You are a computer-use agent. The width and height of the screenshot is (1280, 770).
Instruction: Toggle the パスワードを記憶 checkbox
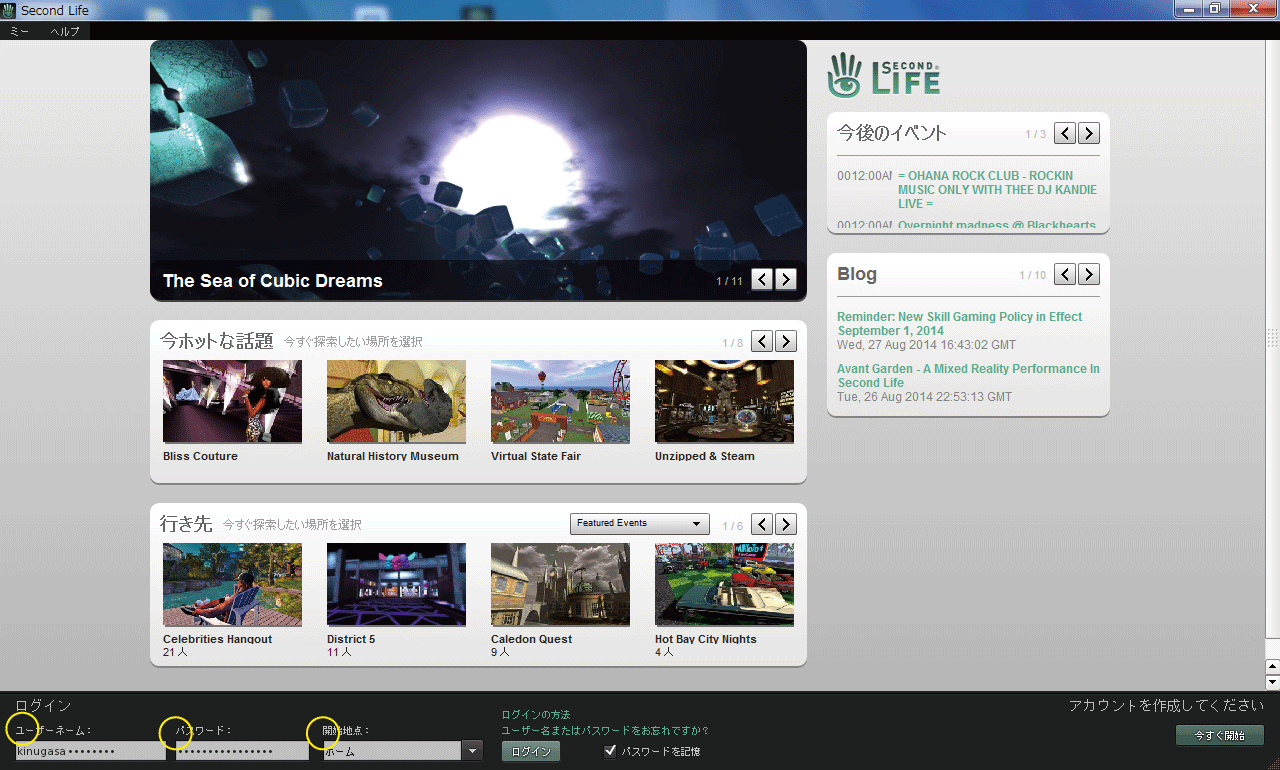610,751
